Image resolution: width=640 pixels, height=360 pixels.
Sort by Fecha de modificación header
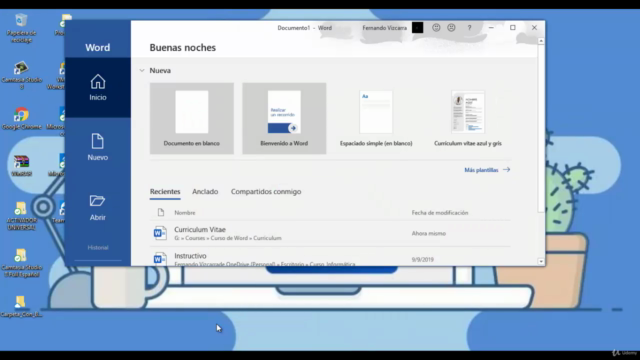pyautogui.click(x=440, y=213)
